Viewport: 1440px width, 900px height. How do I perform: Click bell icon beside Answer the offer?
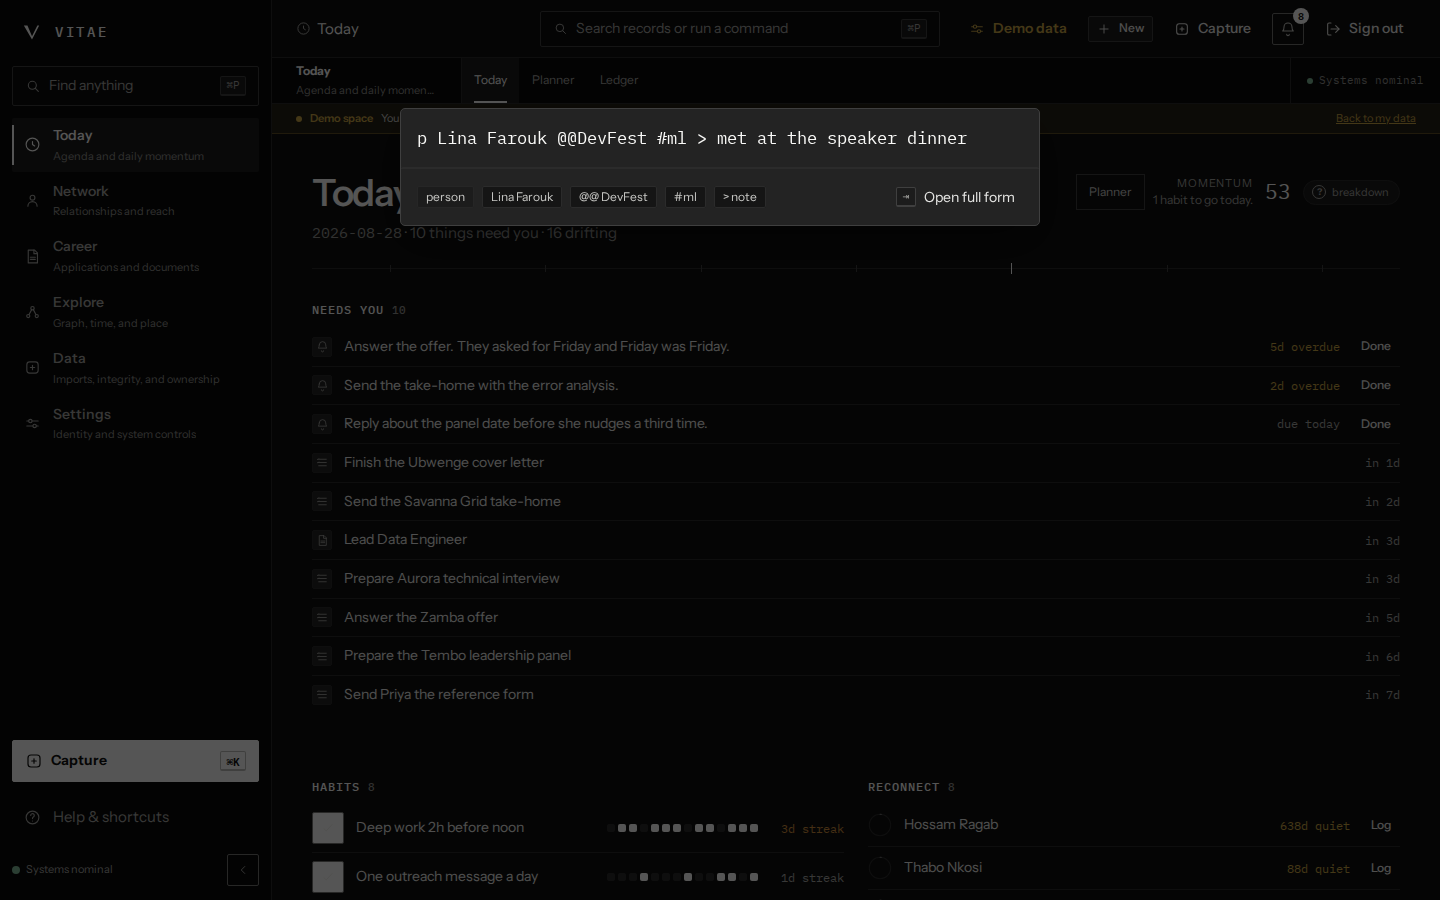pos(322,347)
